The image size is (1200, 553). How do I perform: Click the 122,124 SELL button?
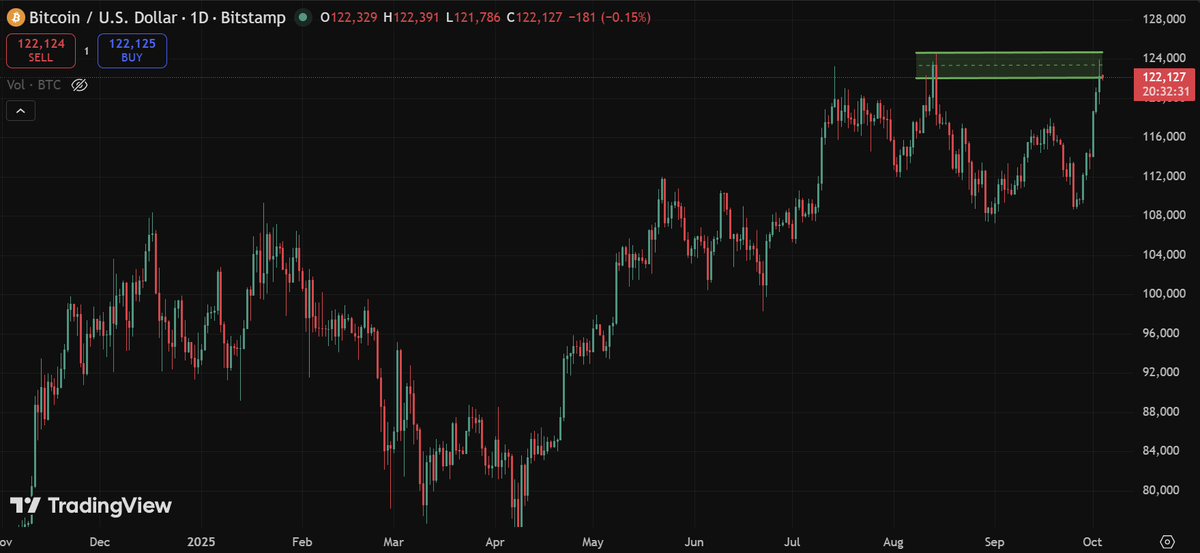[40, 51]
